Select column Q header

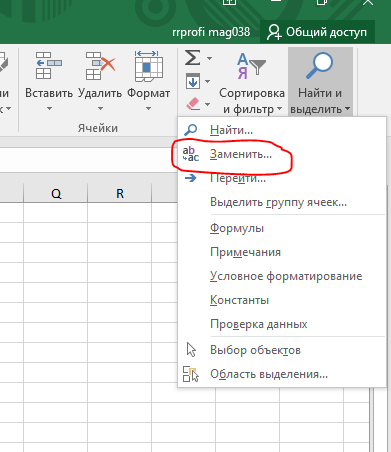(x=56, y=193)
